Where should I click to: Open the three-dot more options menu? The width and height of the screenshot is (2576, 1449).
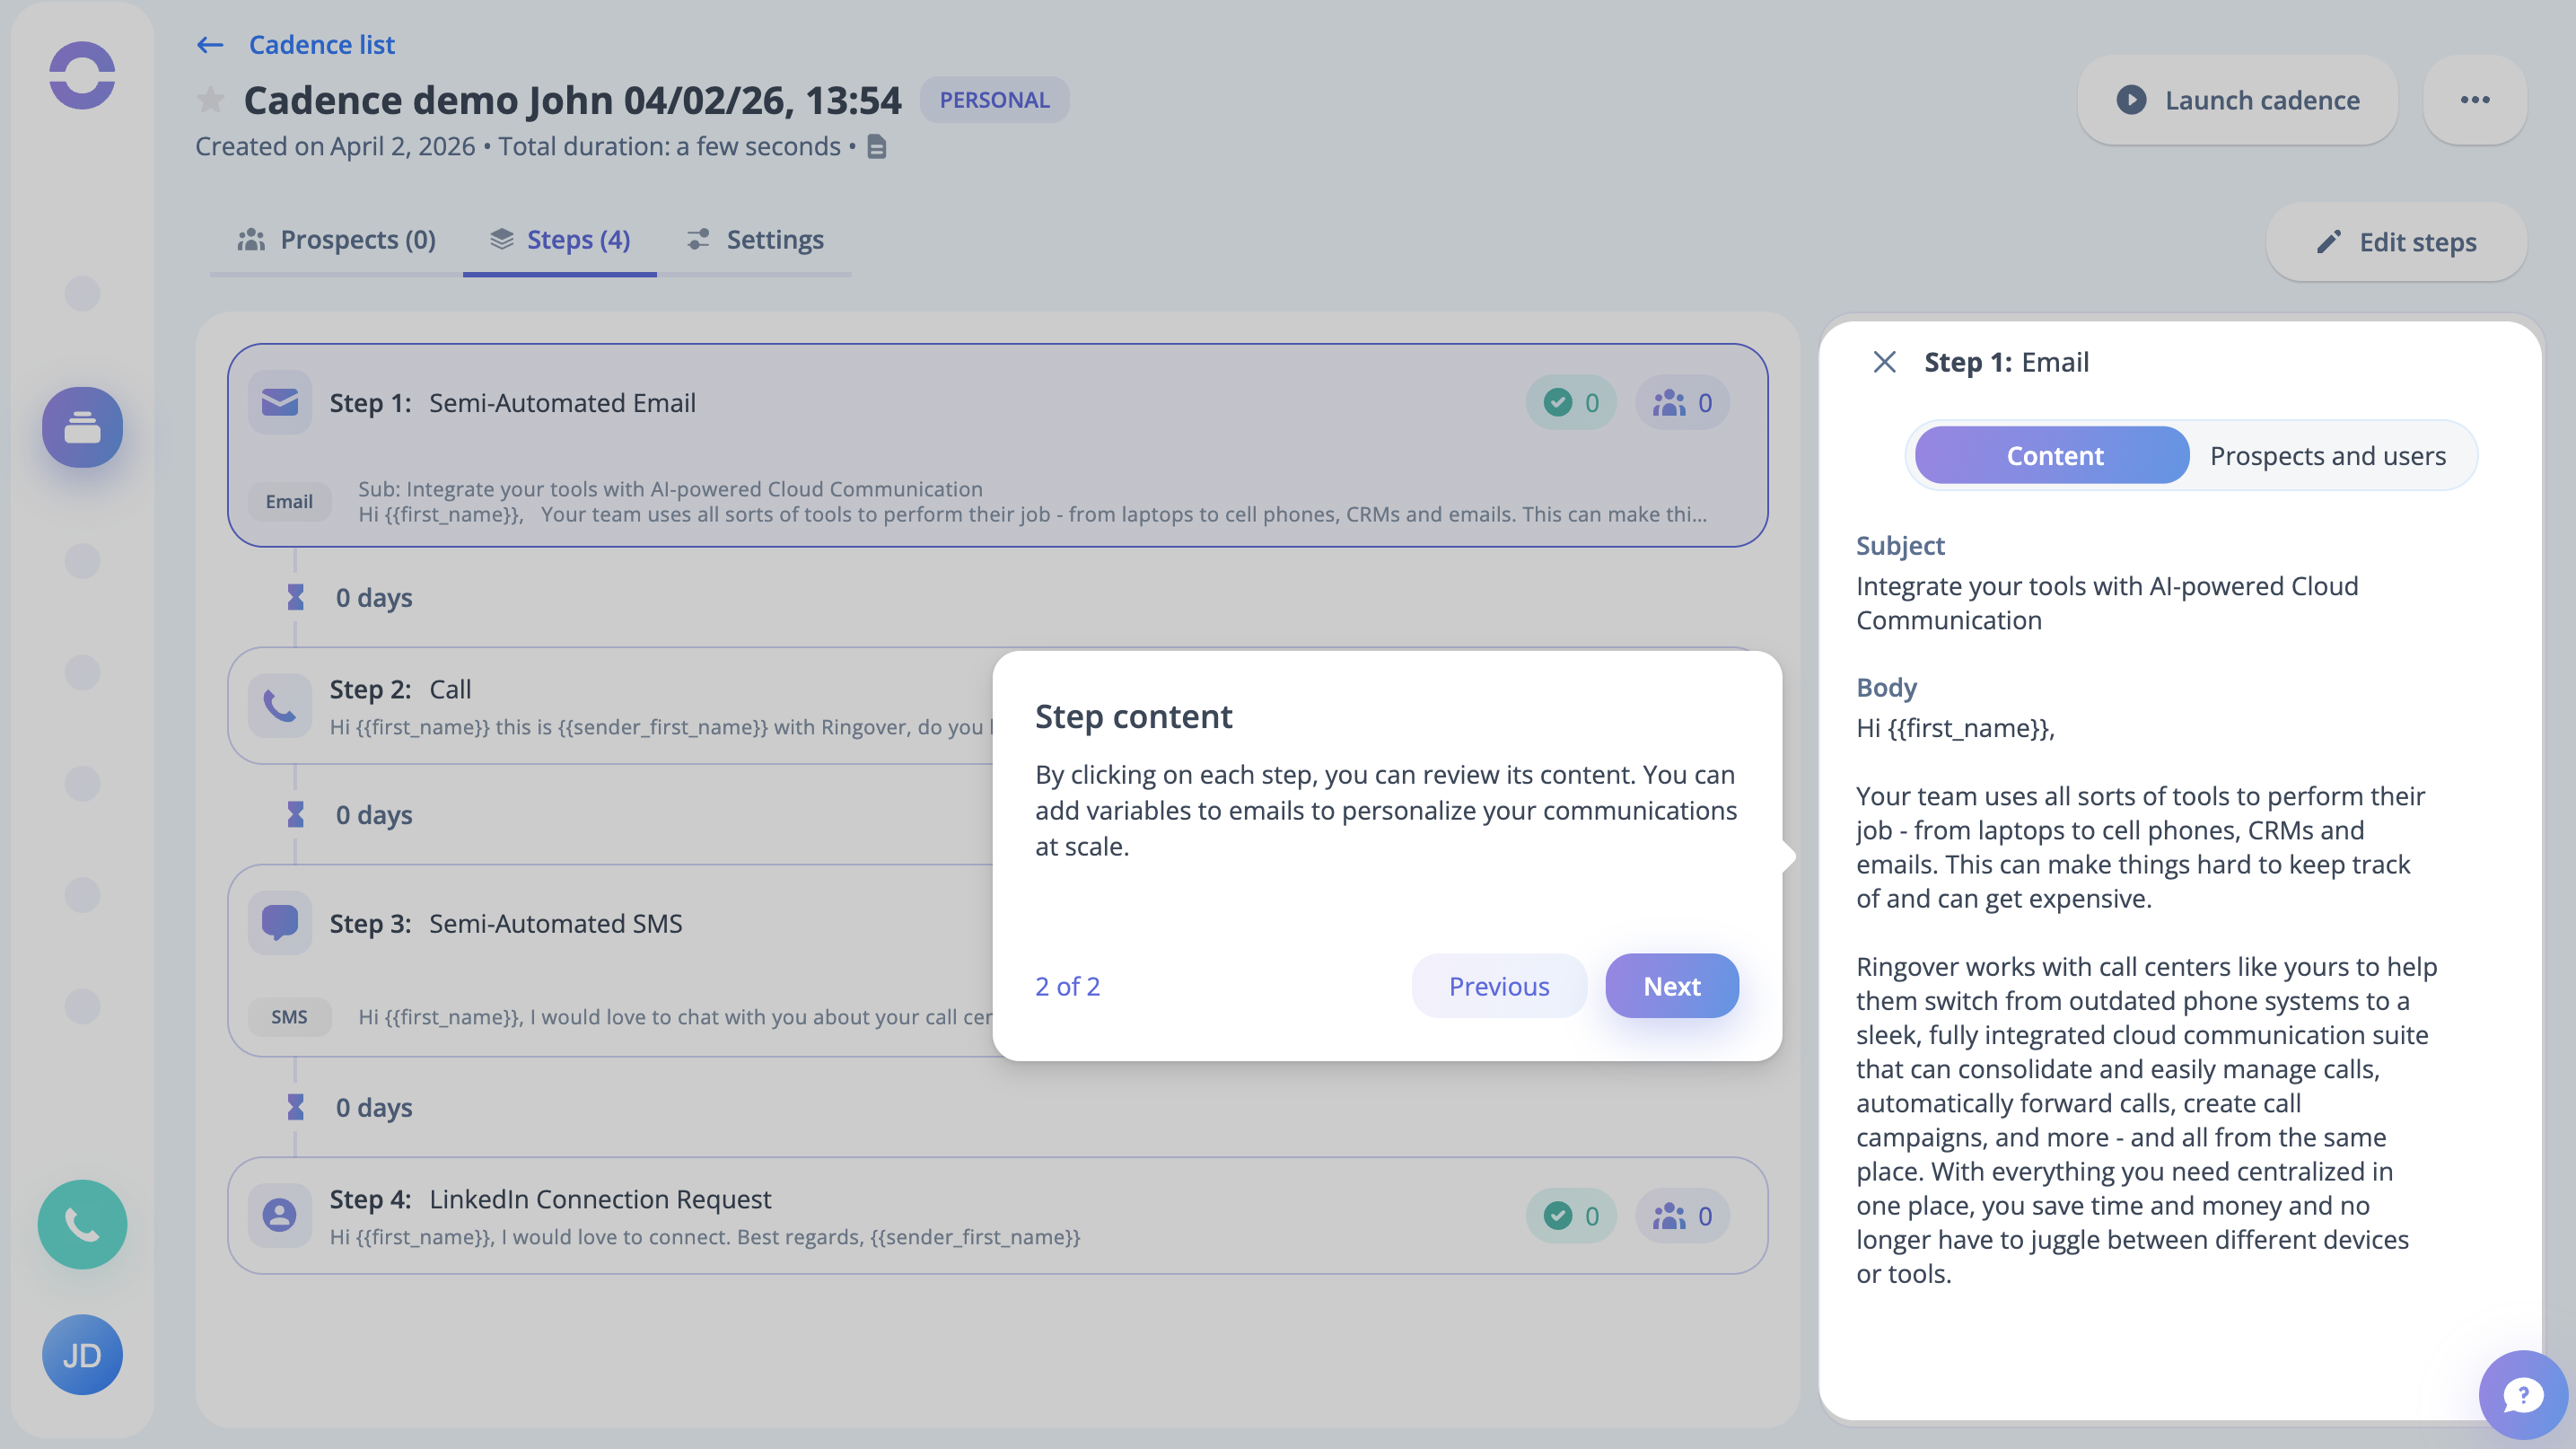[2474, 100]
